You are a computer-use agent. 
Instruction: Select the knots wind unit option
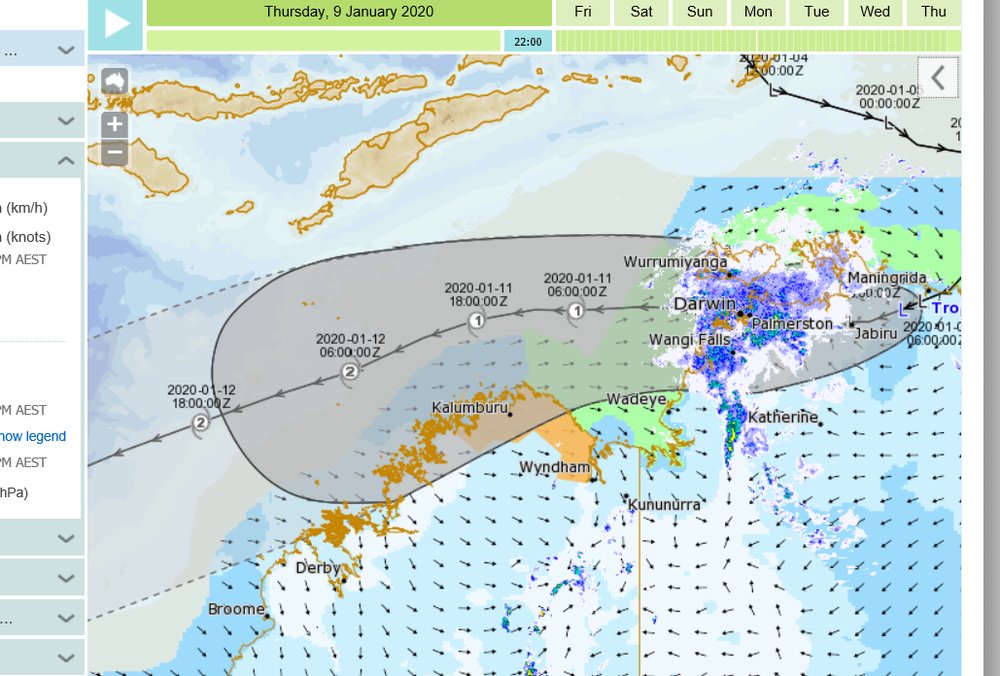(x=25, y=237)
